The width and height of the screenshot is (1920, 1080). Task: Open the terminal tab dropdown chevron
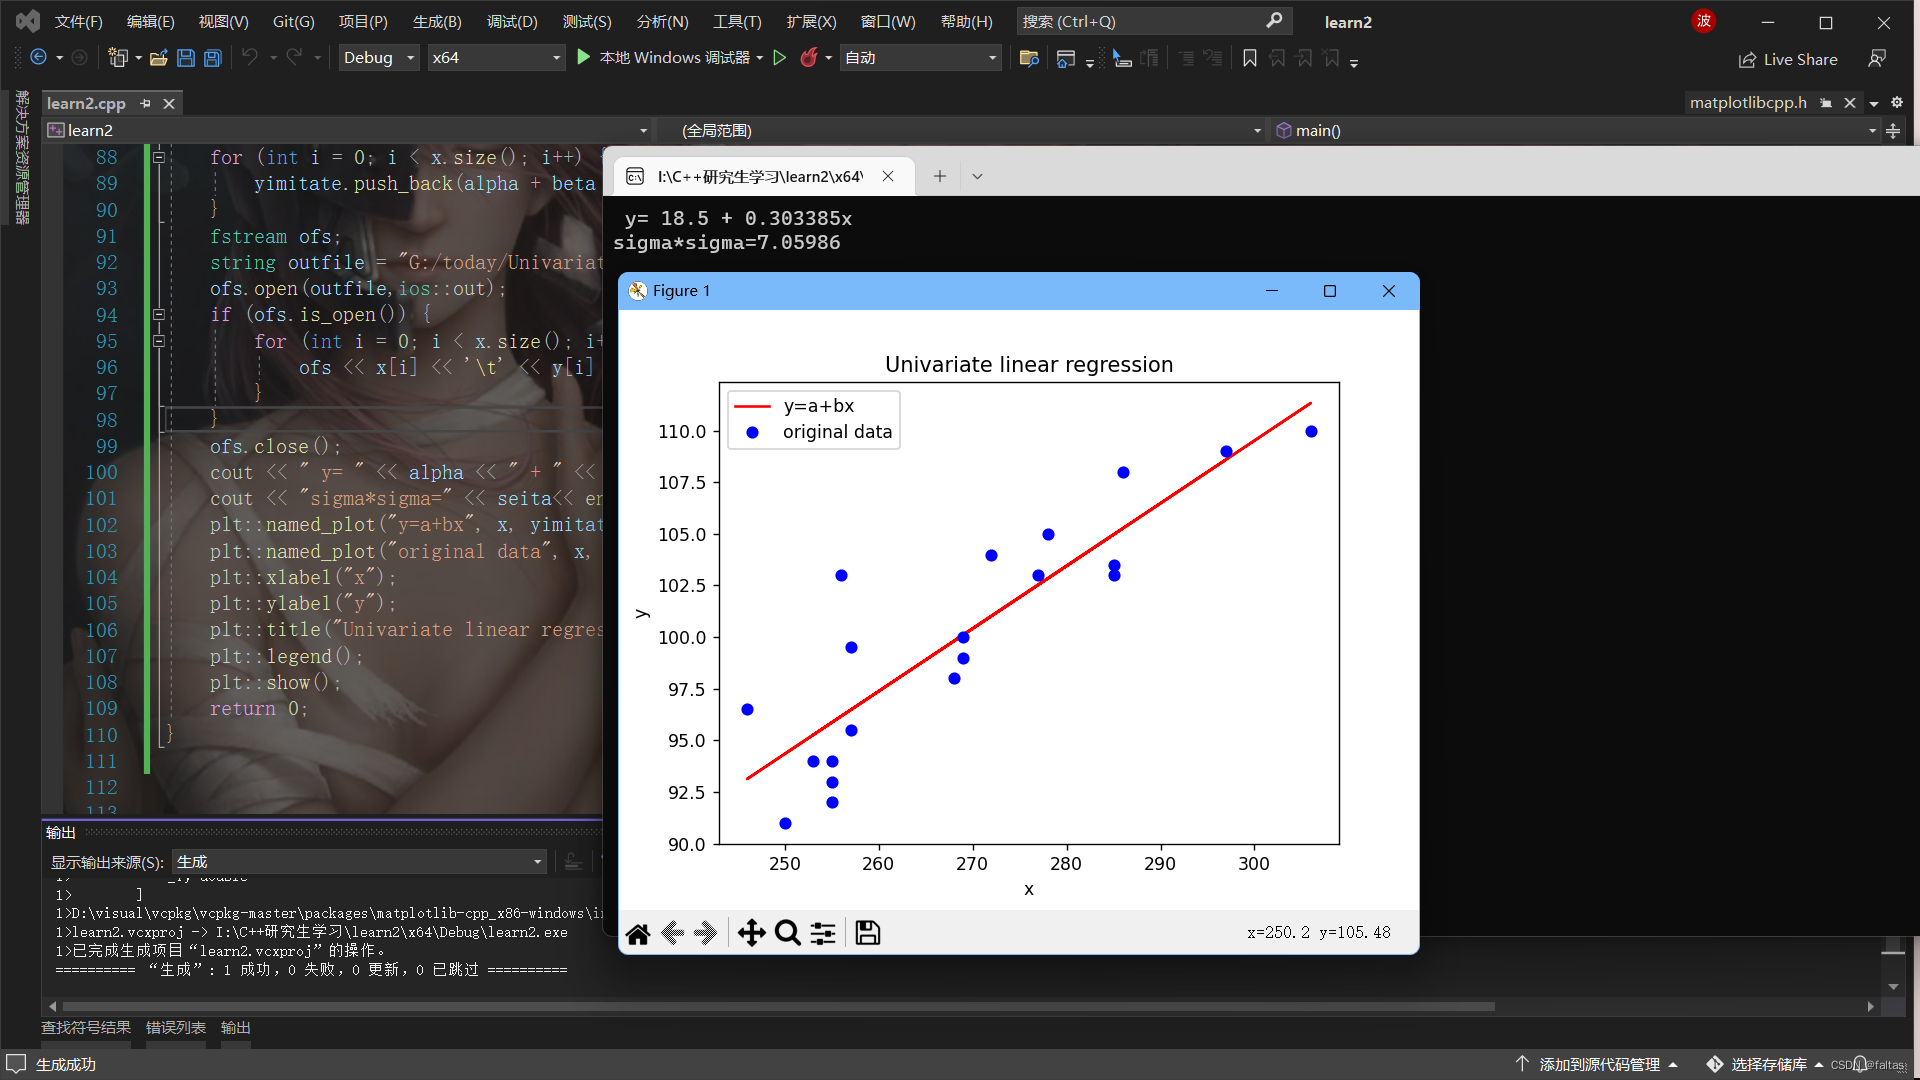pos(977,176)
